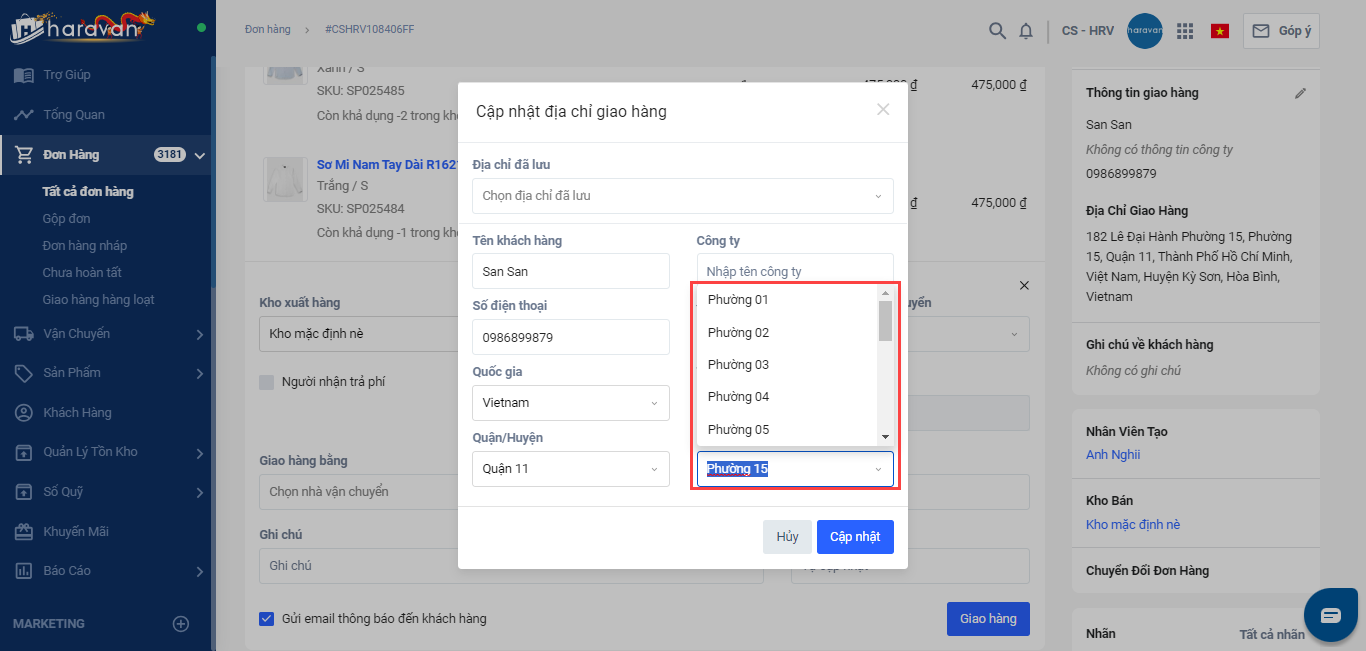
Task: Click the "Cập nhật" button
Action: tap(855, 537)
